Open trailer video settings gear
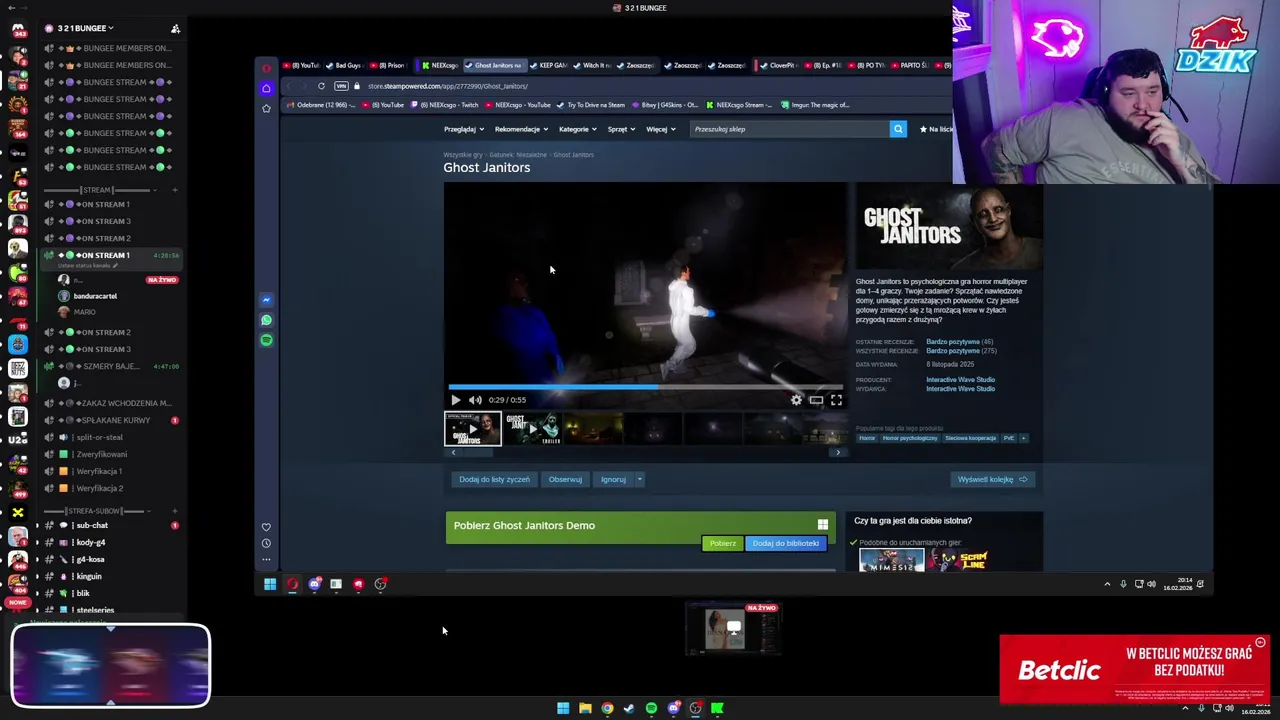The height and width of the screenshot is (720, 1280). [x=796, y=400]
